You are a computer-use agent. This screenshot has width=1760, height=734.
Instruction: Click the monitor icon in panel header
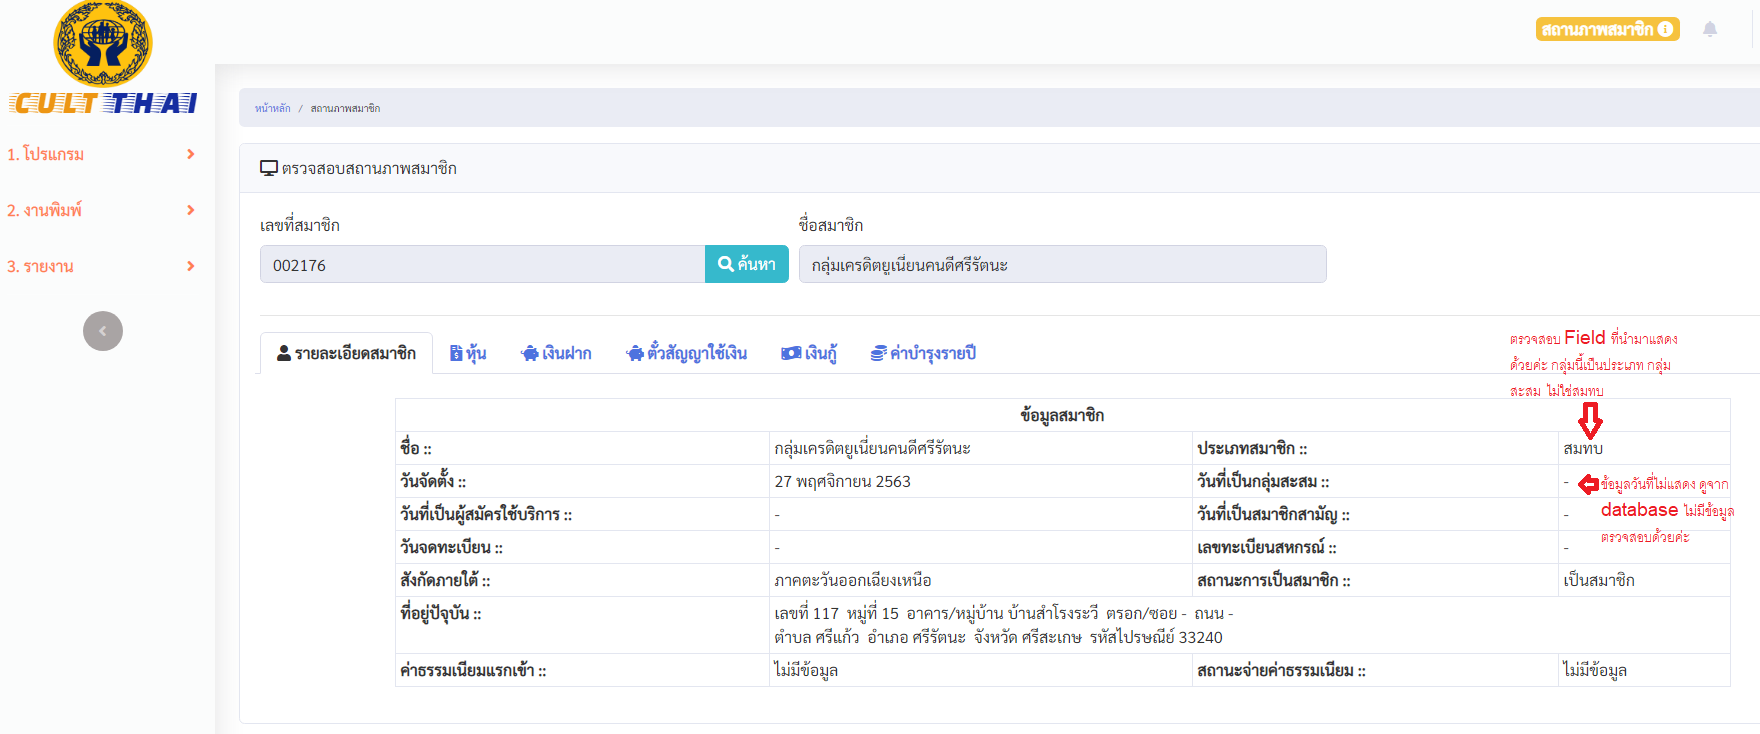pos(268,168)
